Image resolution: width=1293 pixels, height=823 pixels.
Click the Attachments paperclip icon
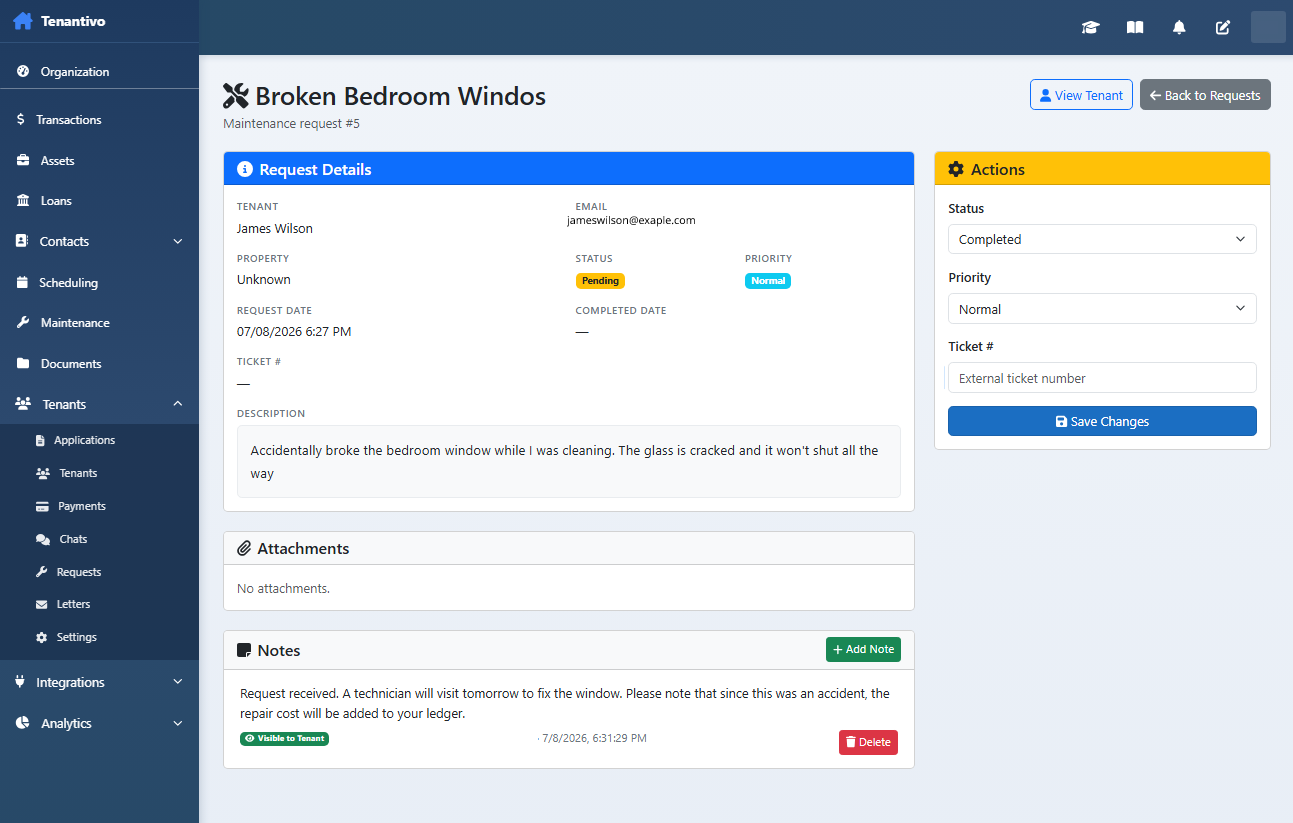pyautogui.click(x=244, y=549)
